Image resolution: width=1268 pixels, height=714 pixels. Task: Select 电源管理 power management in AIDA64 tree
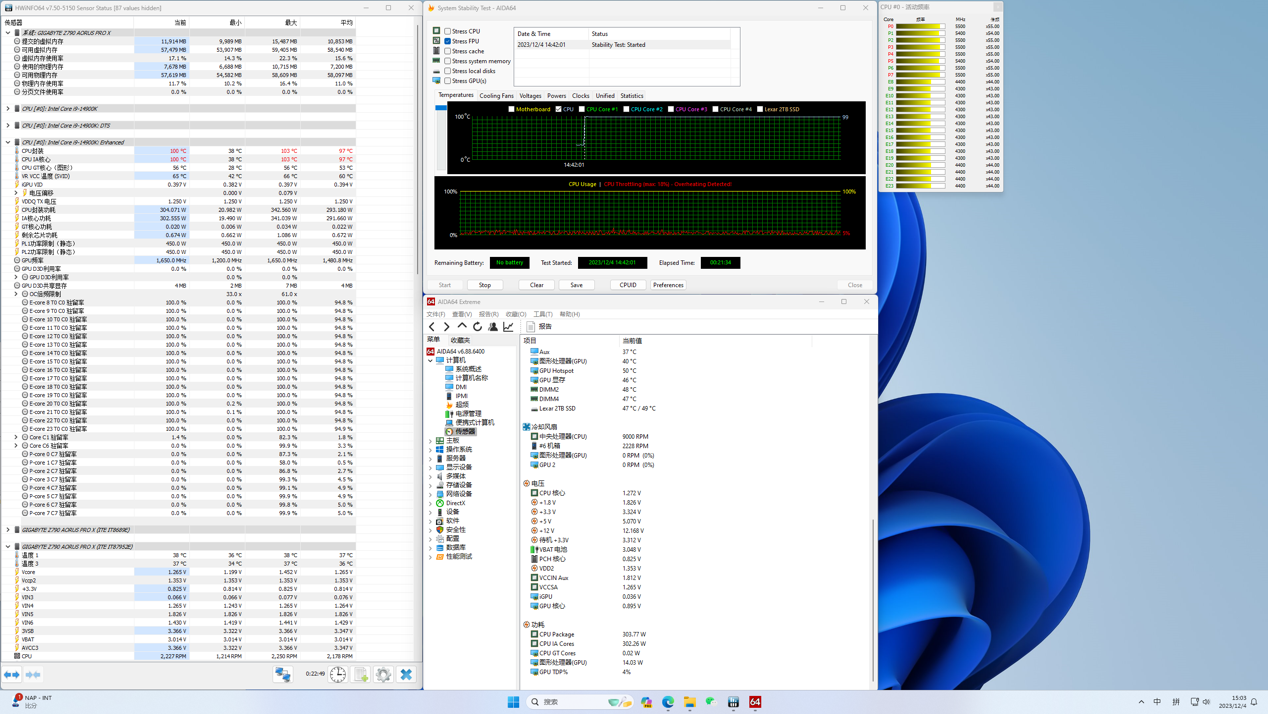pos(463,414)
